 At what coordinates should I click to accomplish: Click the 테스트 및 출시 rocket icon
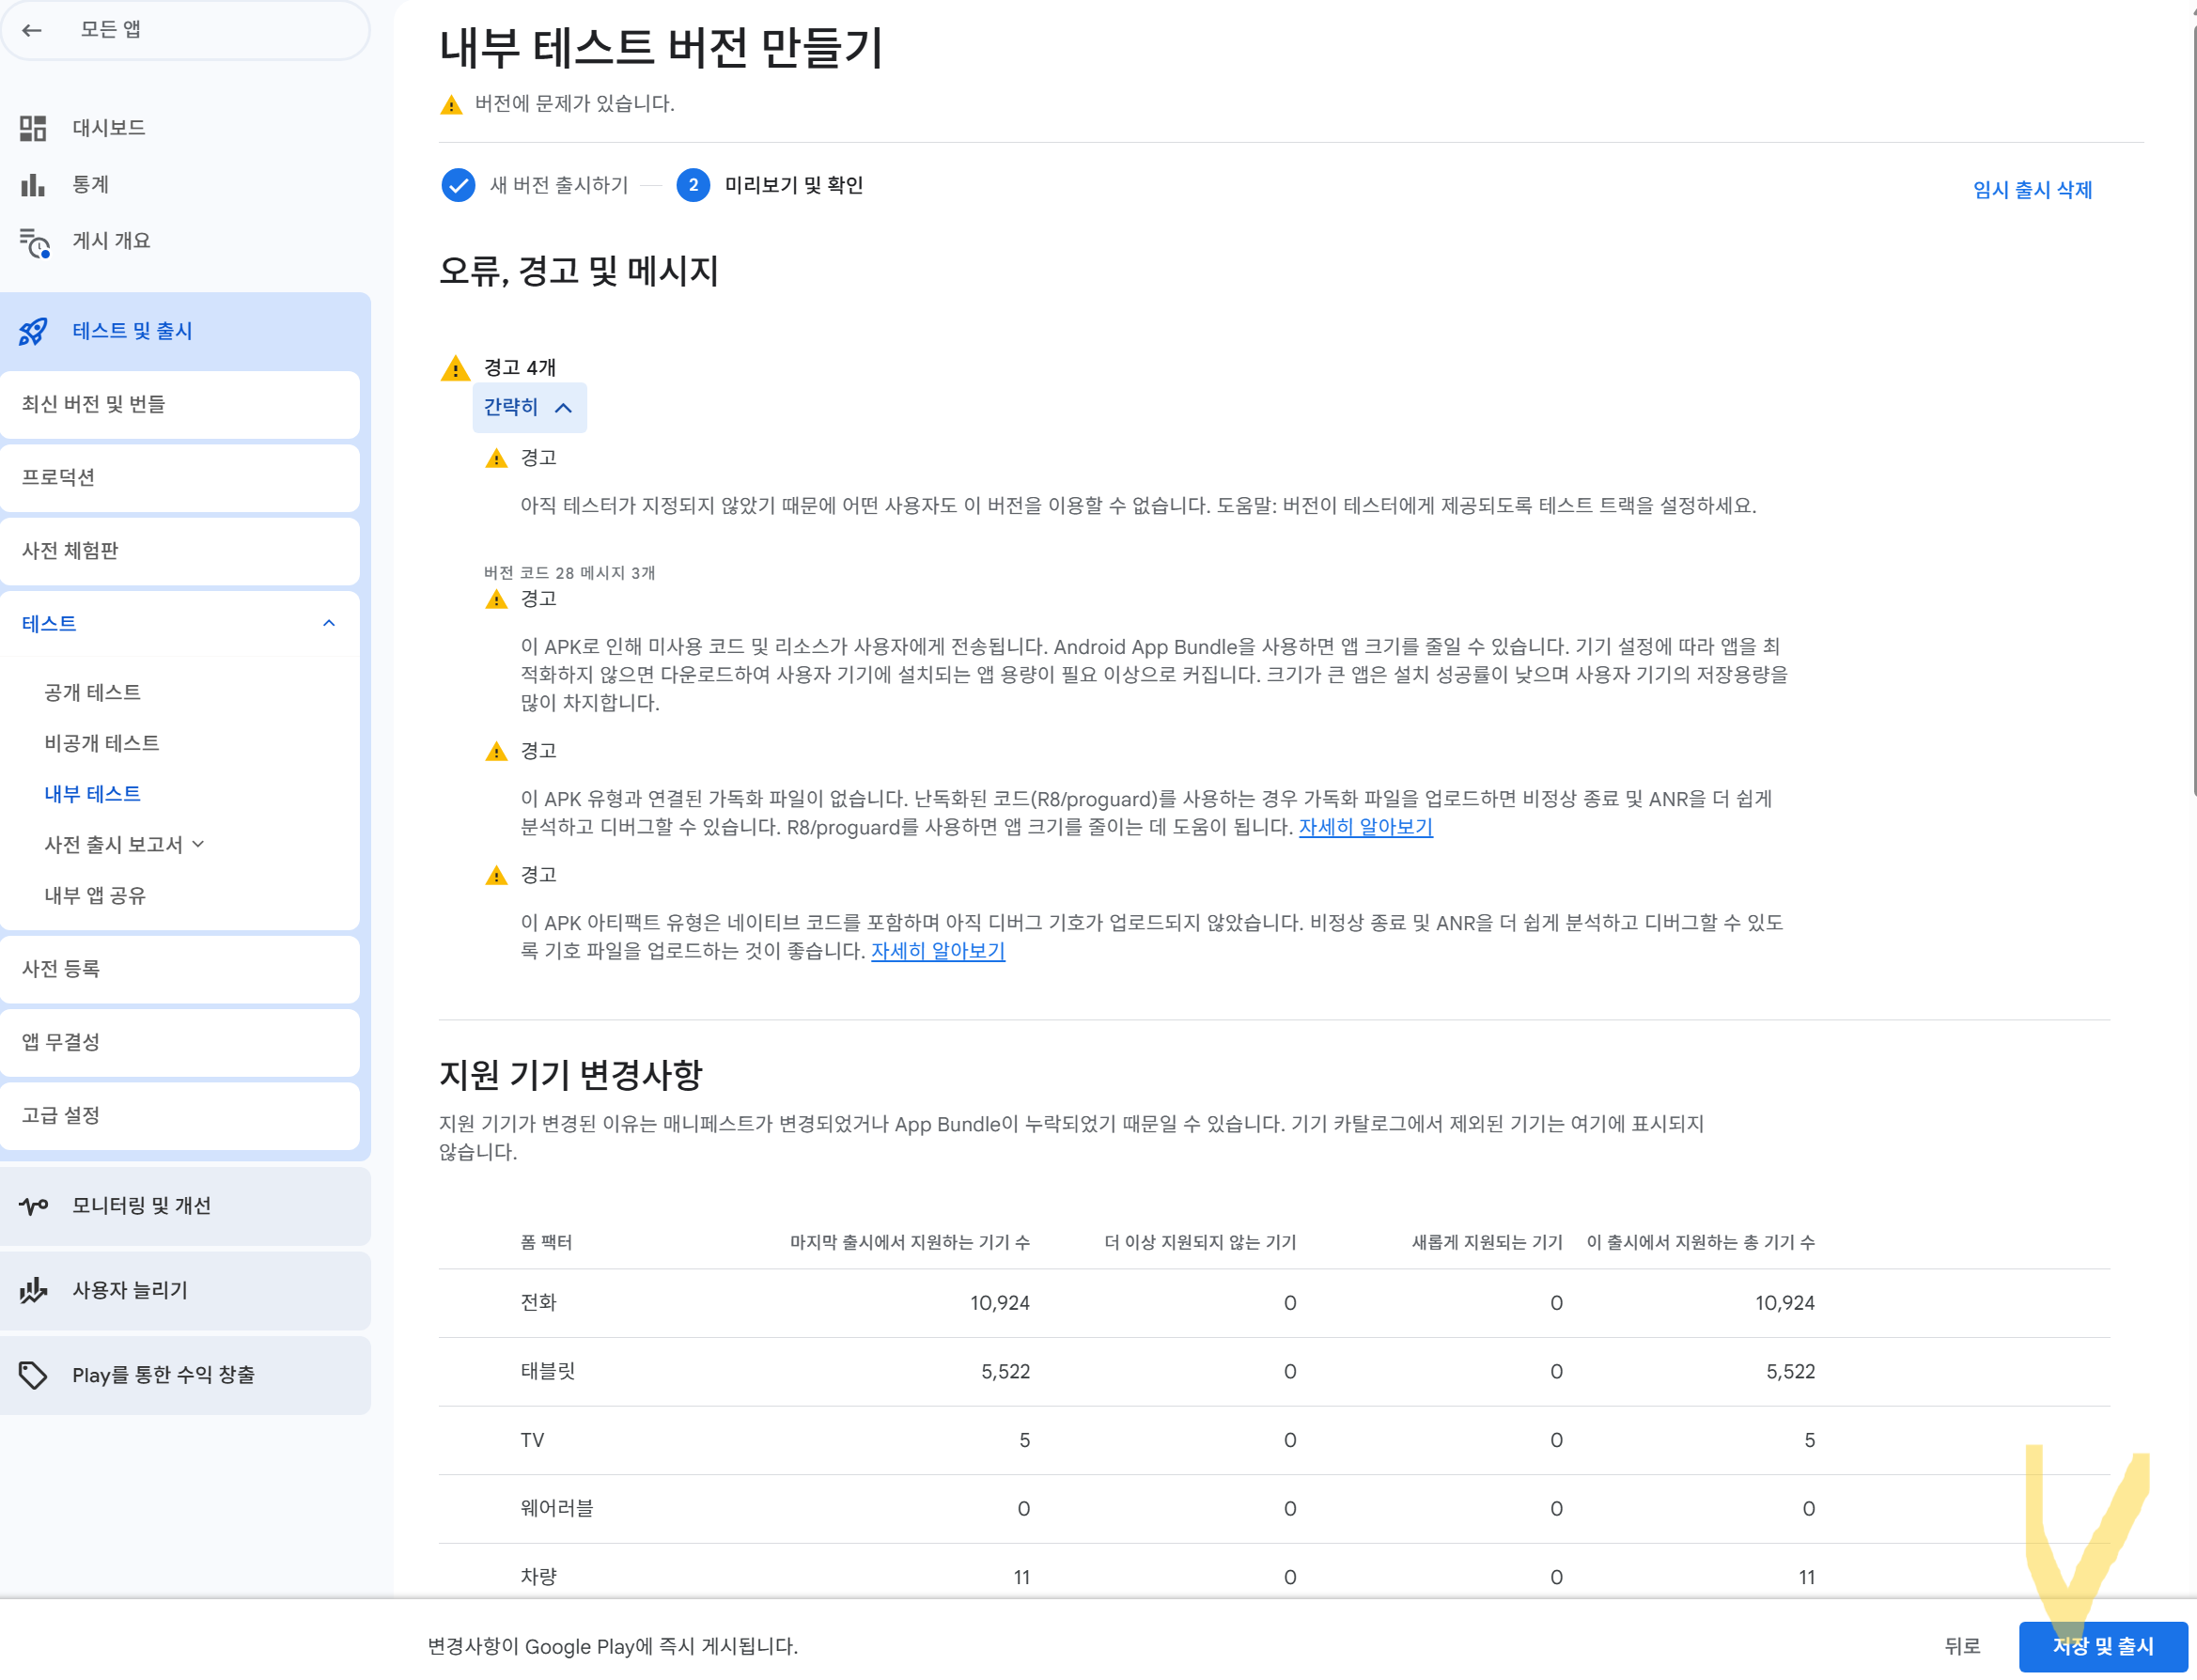click(33, 331)
